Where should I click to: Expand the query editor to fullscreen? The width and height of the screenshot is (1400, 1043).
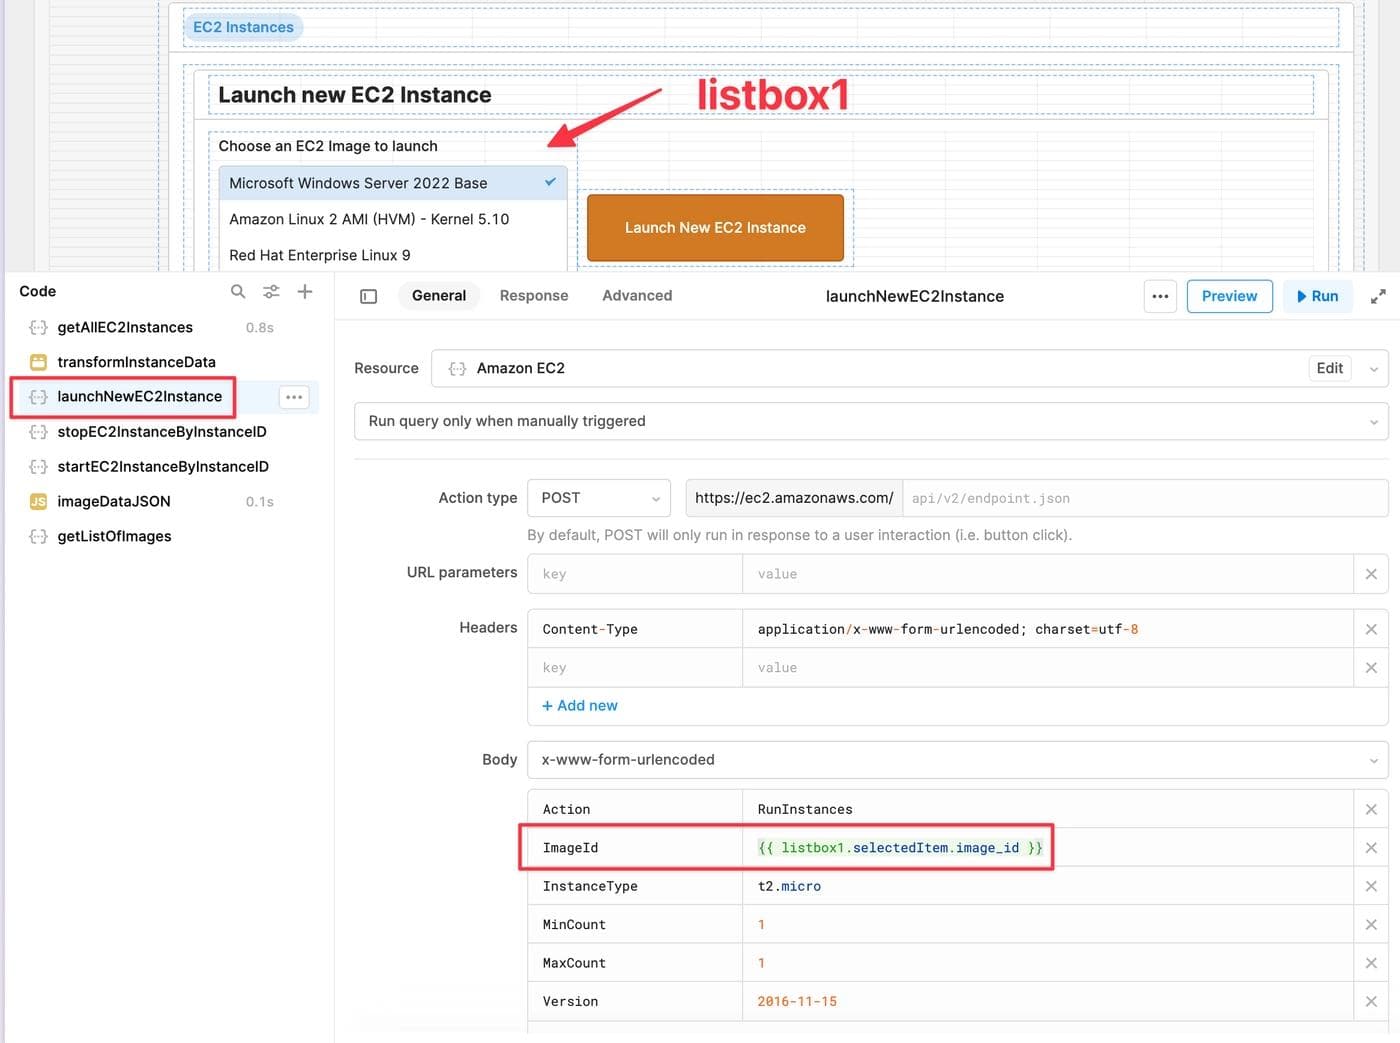click(x=1379, y=295)
